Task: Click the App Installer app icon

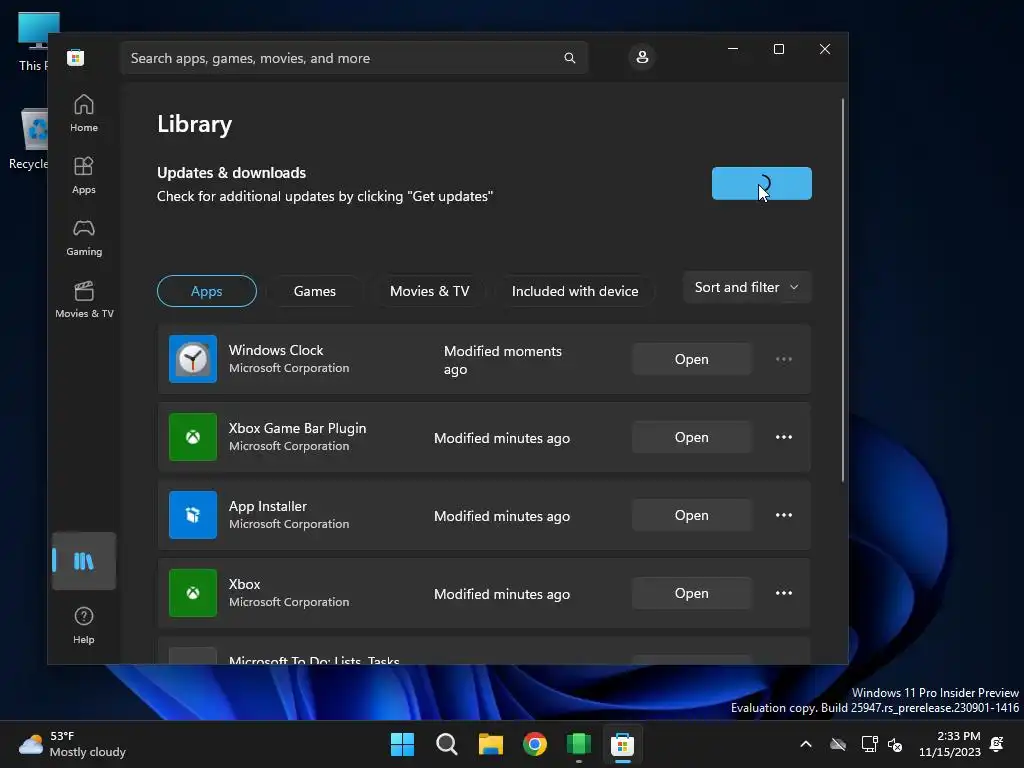Action: click(193, 515)
